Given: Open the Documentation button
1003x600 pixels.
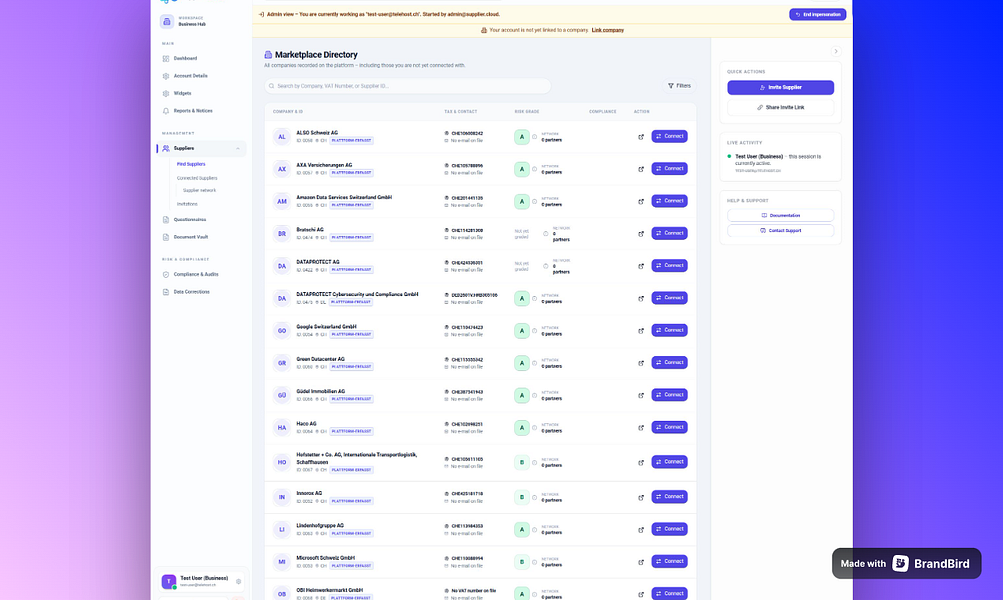Looking at the screenshot, I should [x=780, y=216].
